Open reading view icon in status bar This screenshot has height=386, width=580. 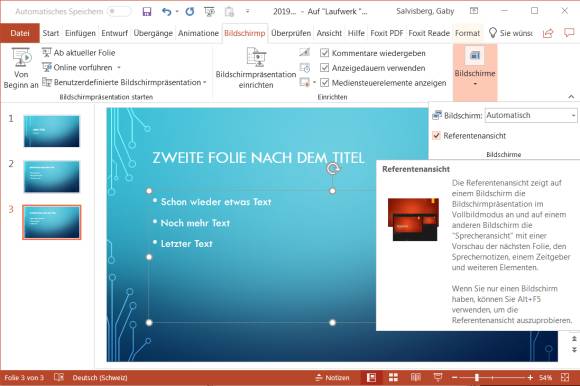coord(415,377)
